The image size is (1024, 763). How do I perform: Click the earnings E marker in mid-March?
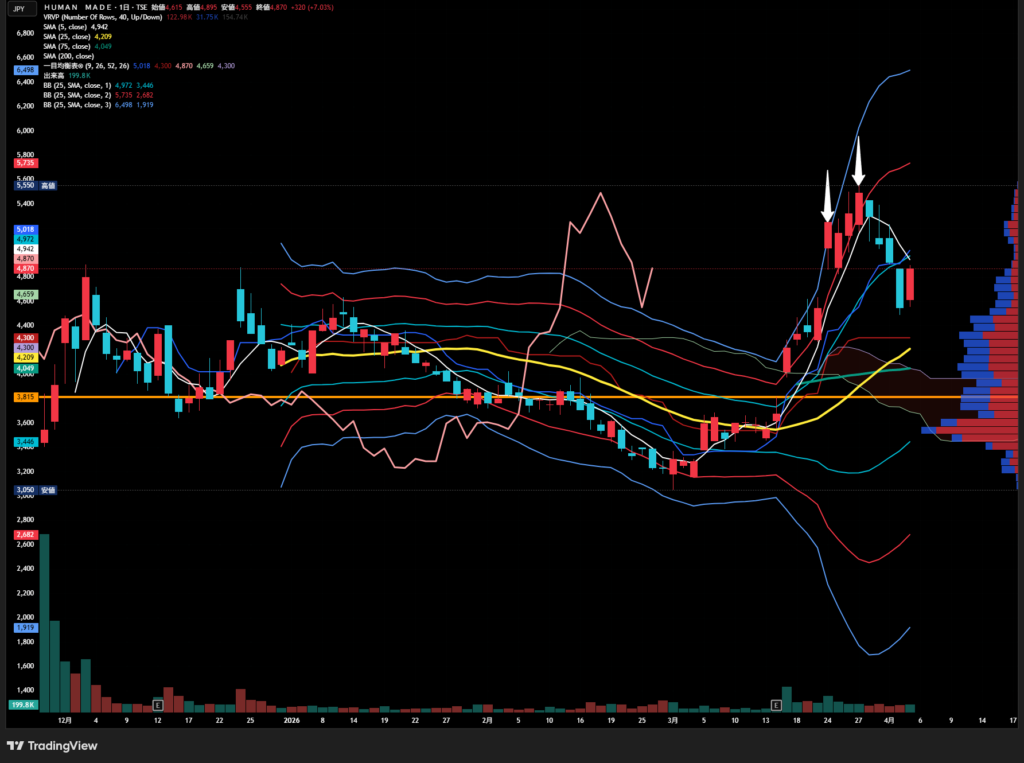(x=776, y=705)
